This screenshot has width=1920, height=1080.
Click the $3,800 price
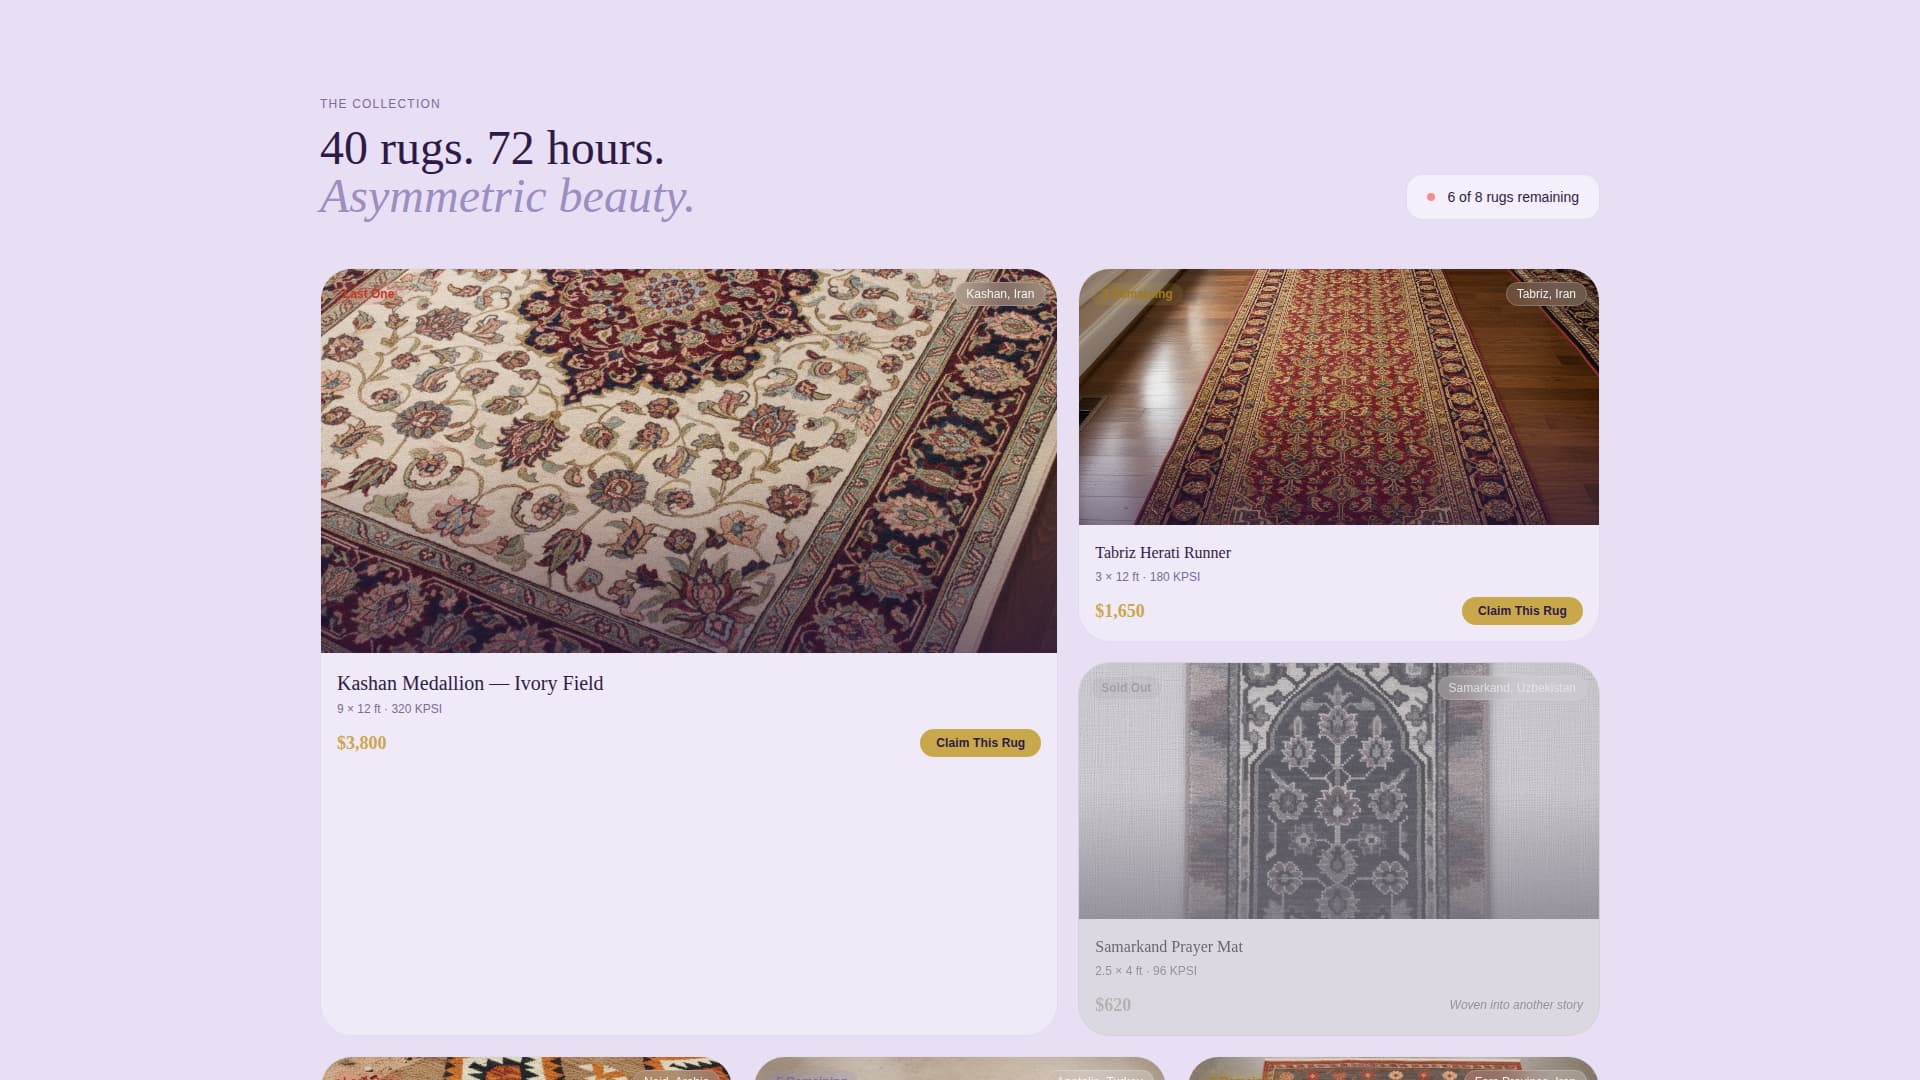point(362,743)
